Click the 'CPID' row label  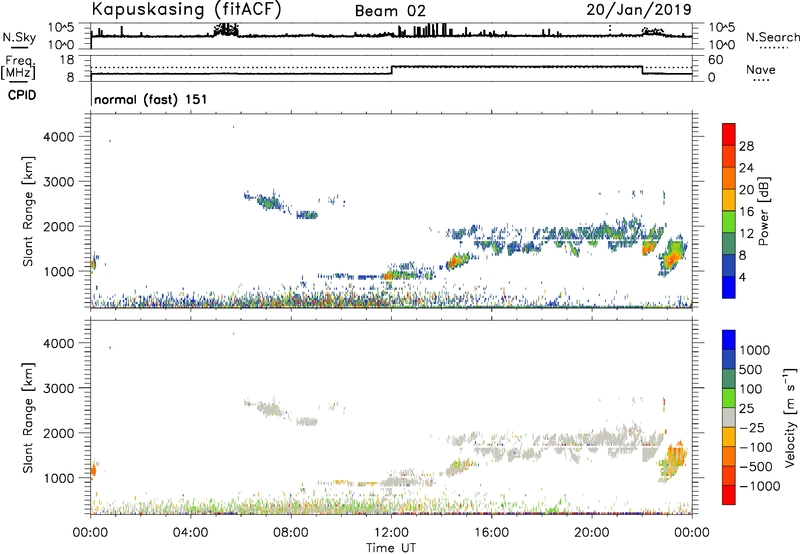pos(22,95)
